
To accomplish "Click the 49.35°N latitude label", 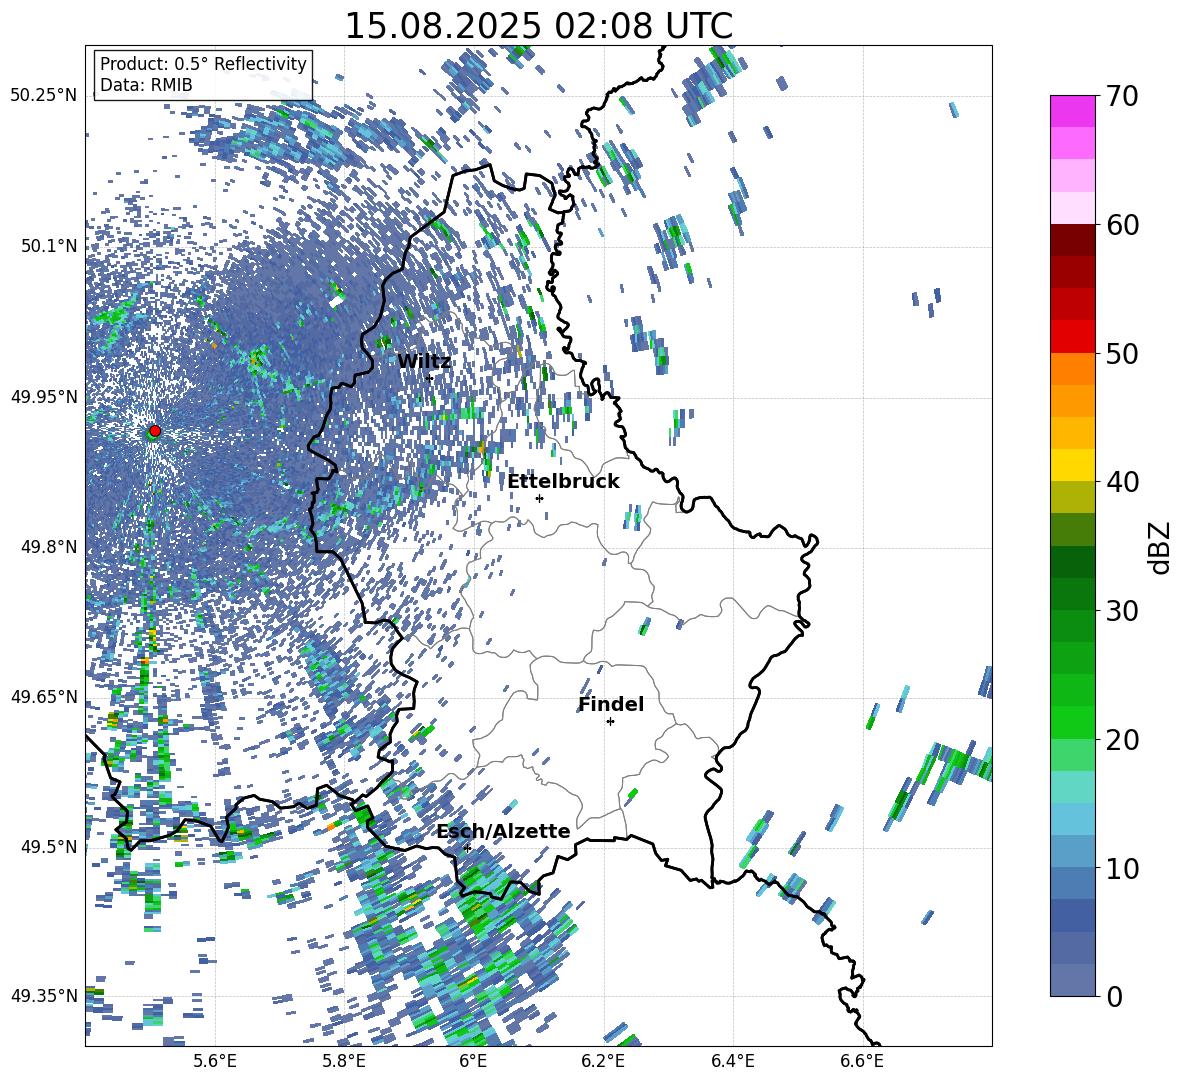I will point(44,996).
